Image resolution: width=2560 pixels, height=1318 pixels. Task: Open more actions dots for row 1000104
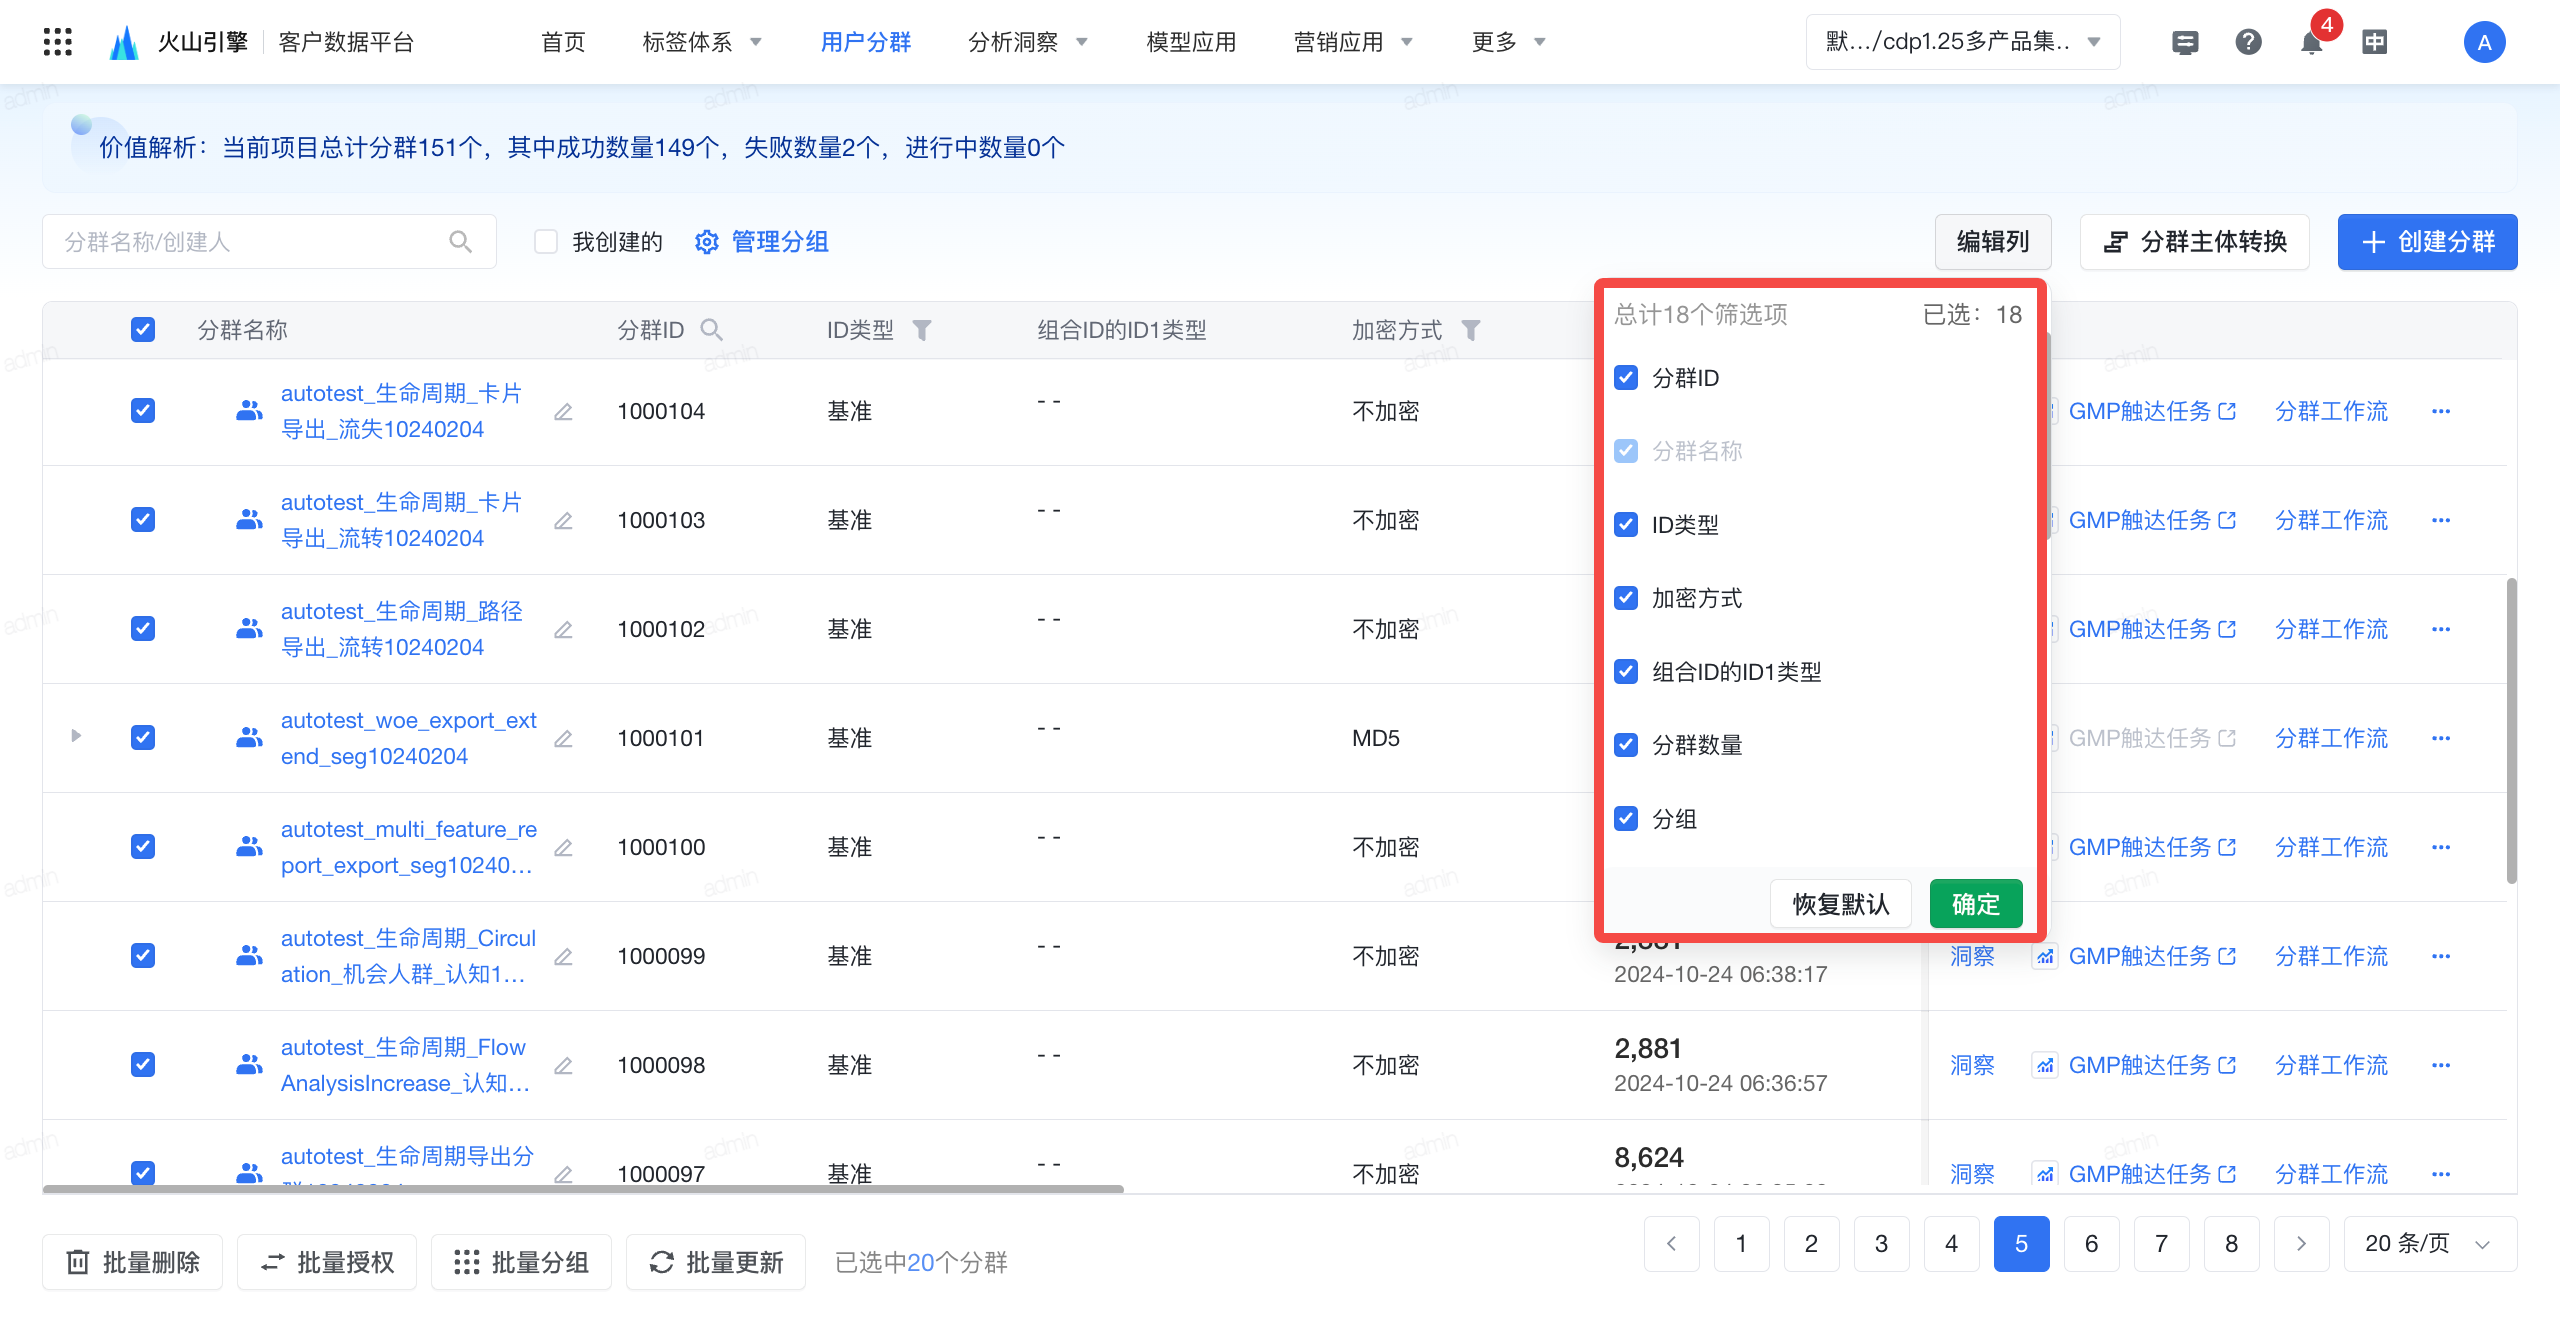point(2441,411)
